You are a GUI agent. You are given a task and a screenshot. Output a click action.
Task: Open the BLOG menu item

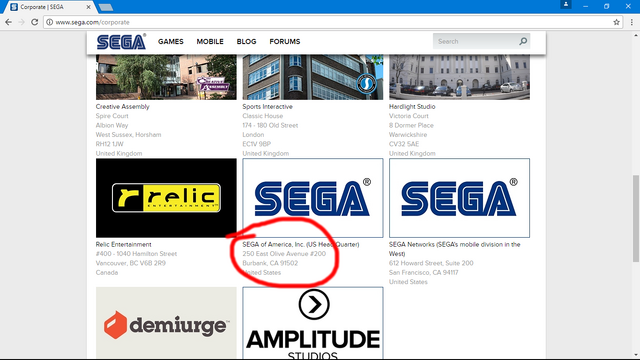pyautogui.click(x=246, y=42)
